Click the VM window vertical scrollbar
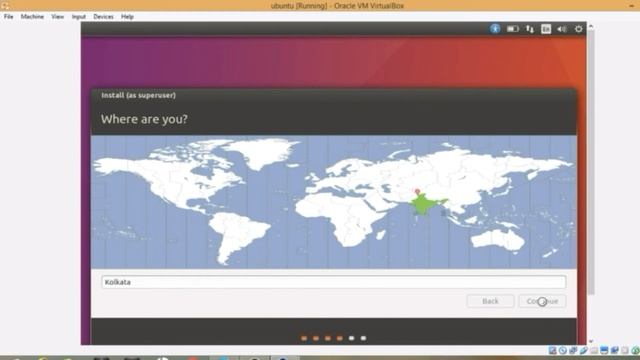640x360 pixels. (591, 163)
